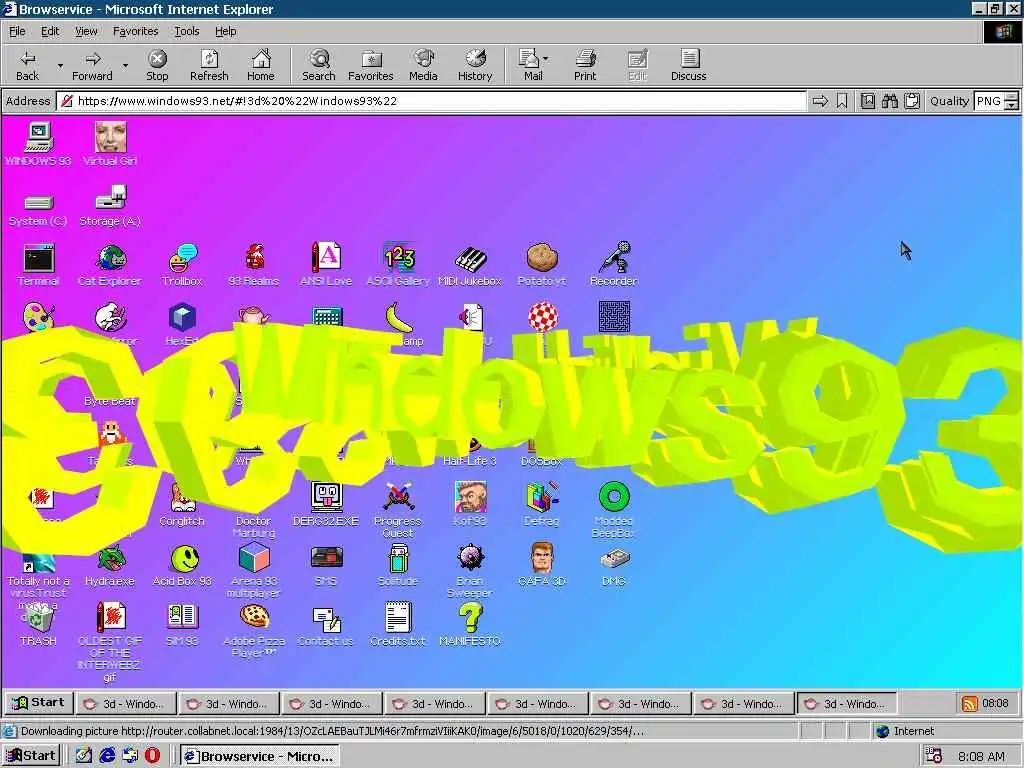
Task: Open the TRASH bin icon
Action: tap(38, 625)
